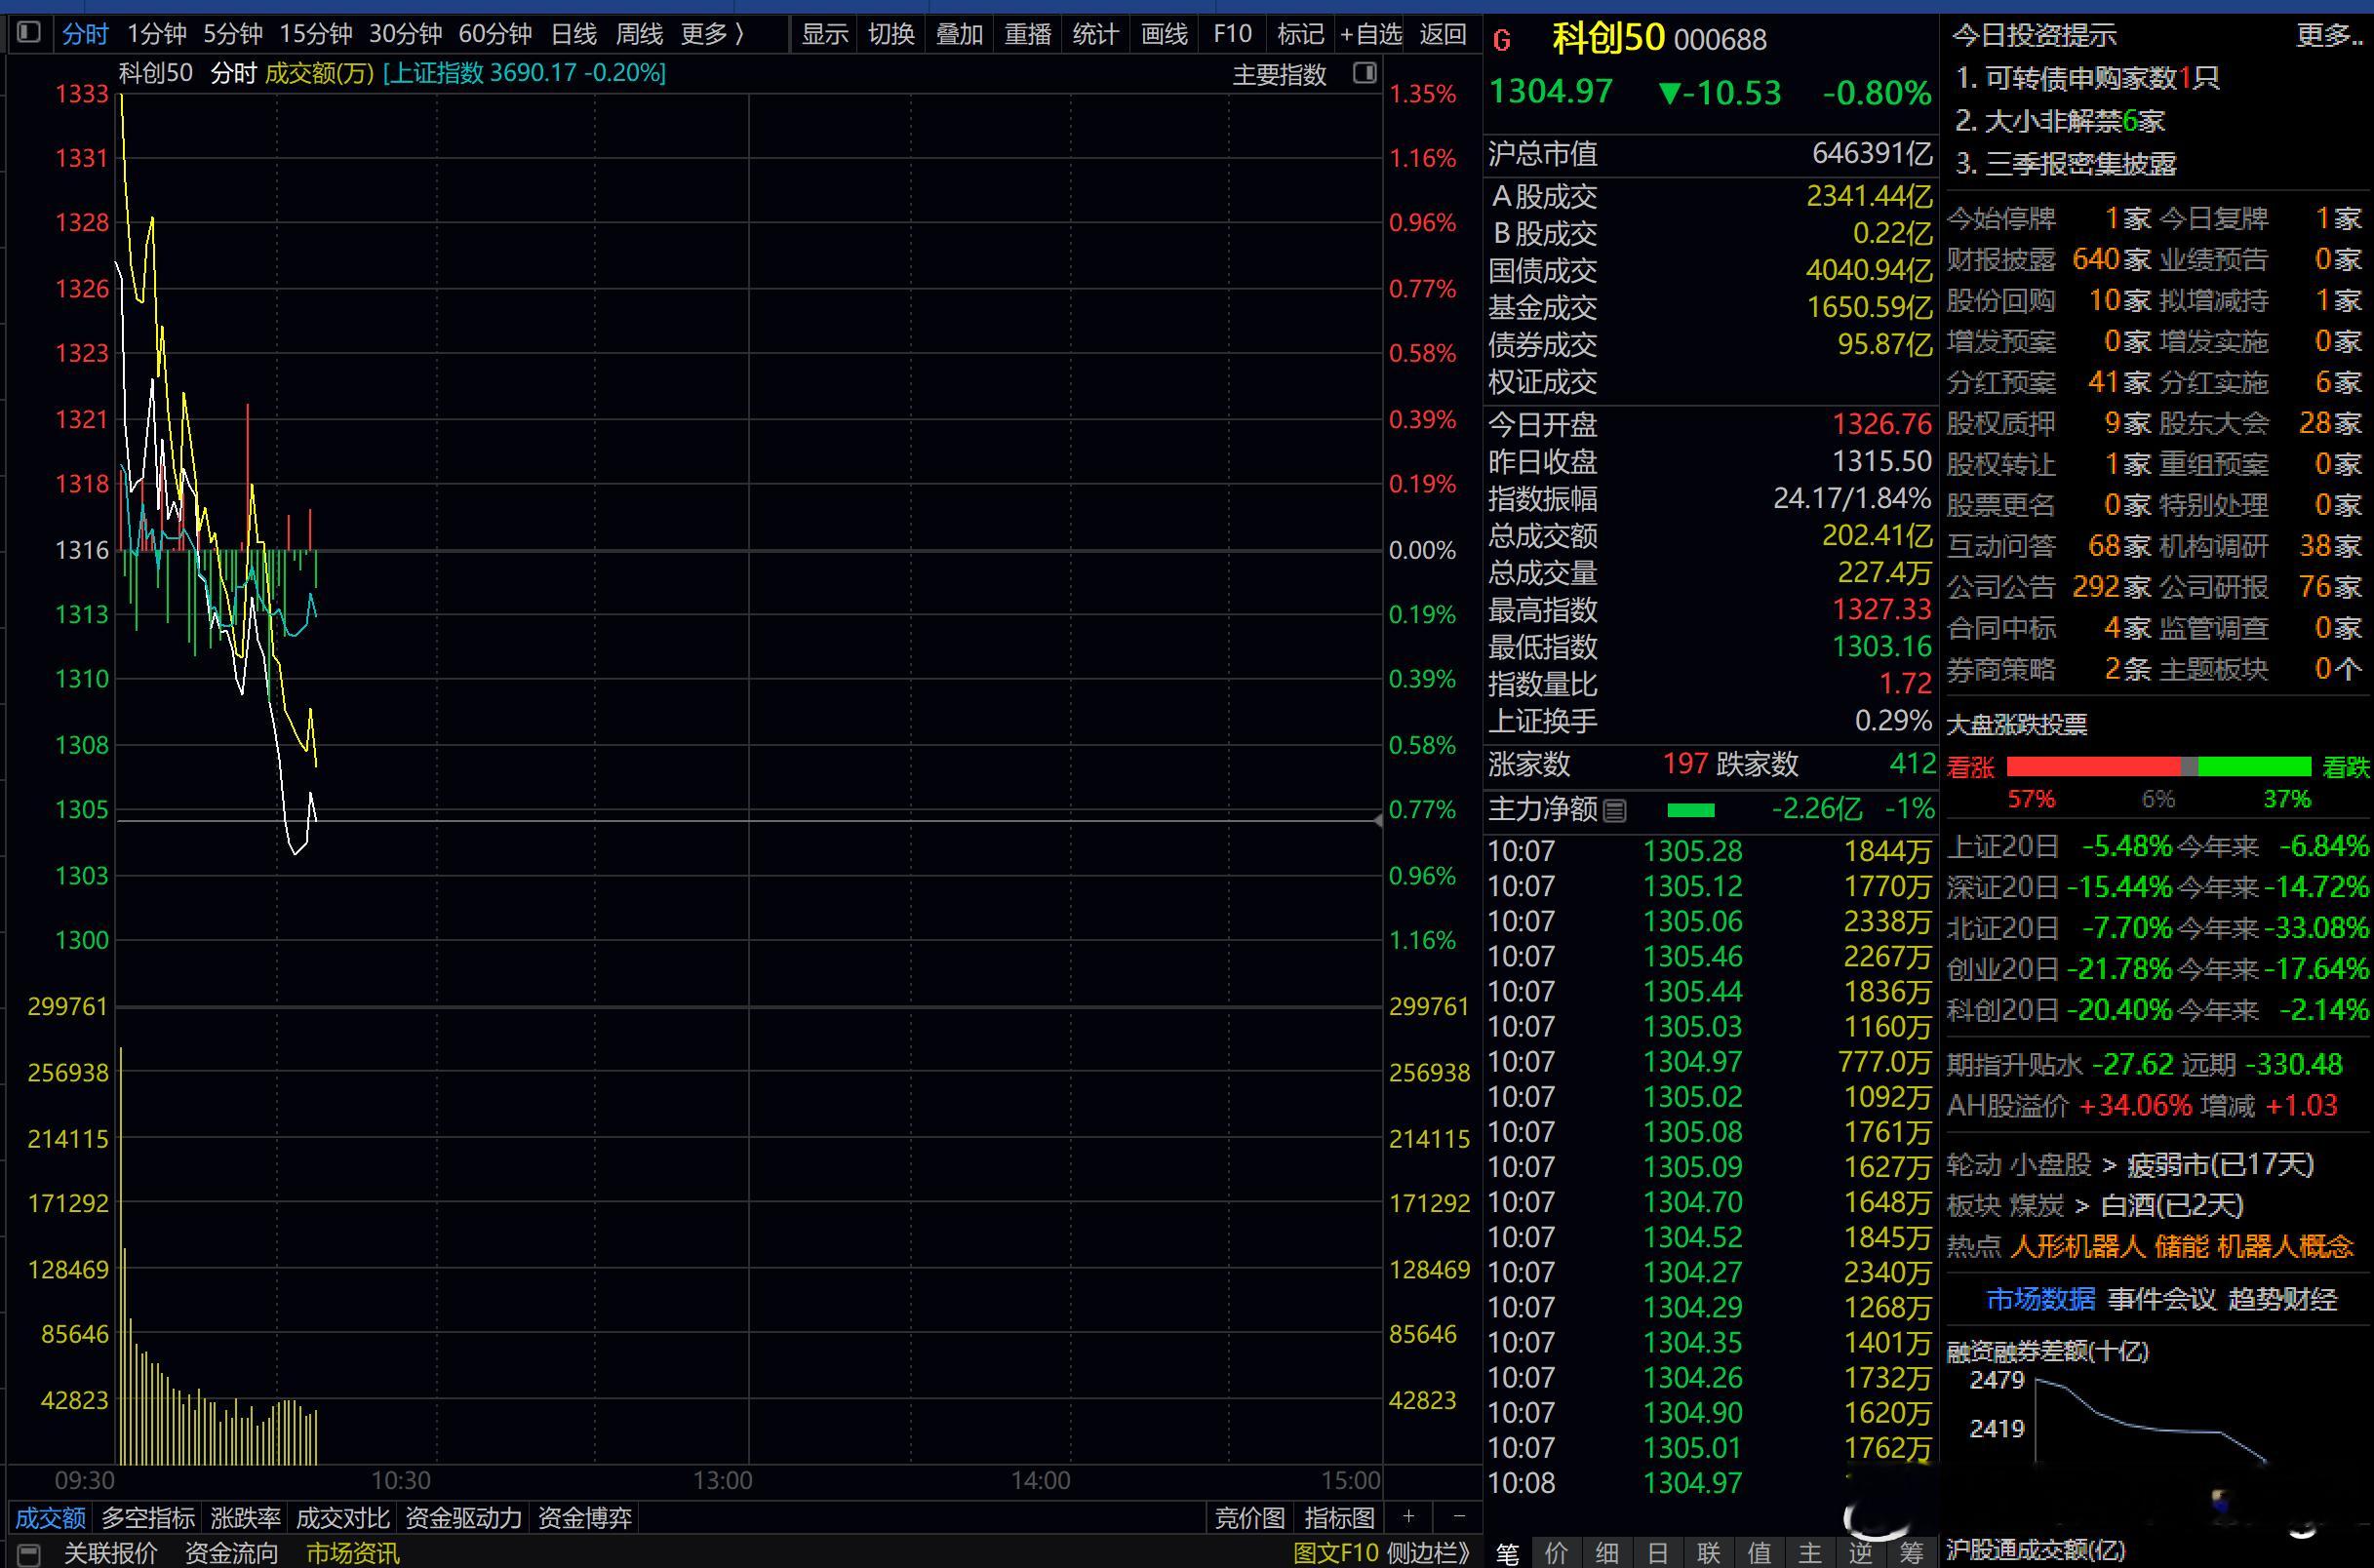Switch to the 日线 chart

(x=573, y=34)
